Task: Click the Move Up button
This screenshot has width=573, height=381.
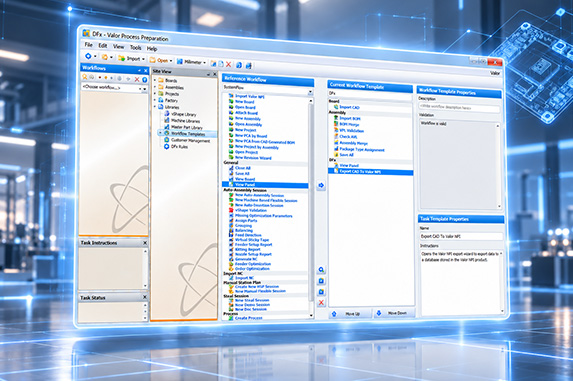Action: (x=350, y=314)
